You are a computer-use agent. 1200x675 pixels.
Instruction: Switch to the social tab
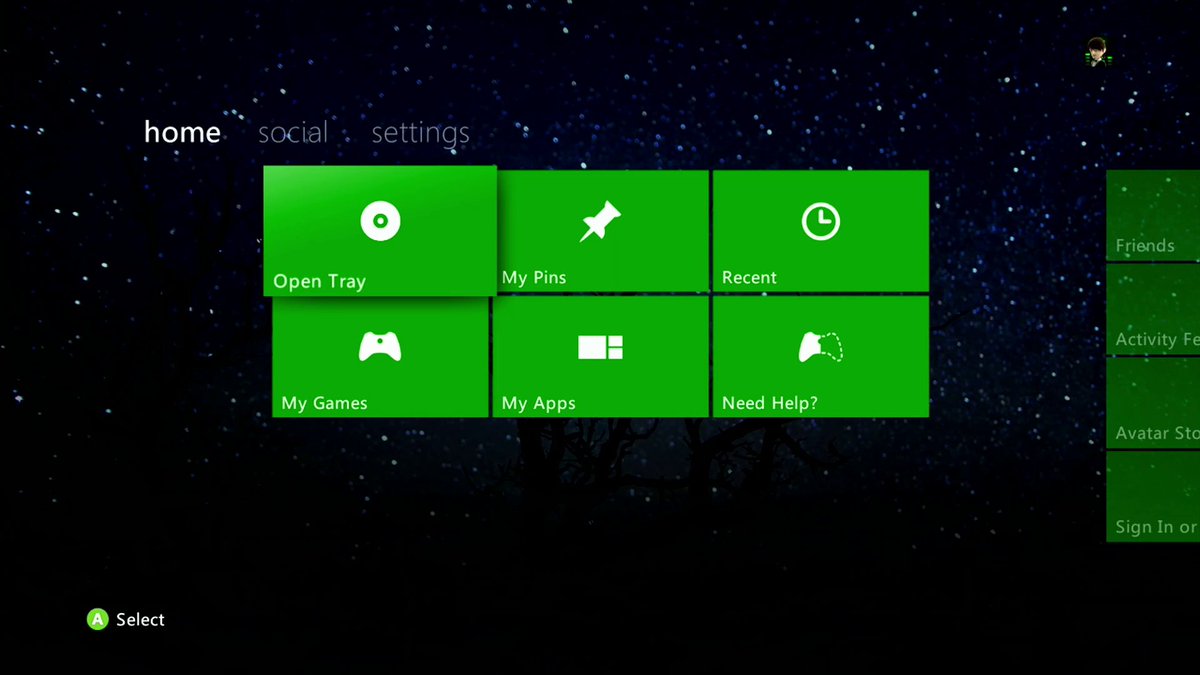click(x=293, y=132)
